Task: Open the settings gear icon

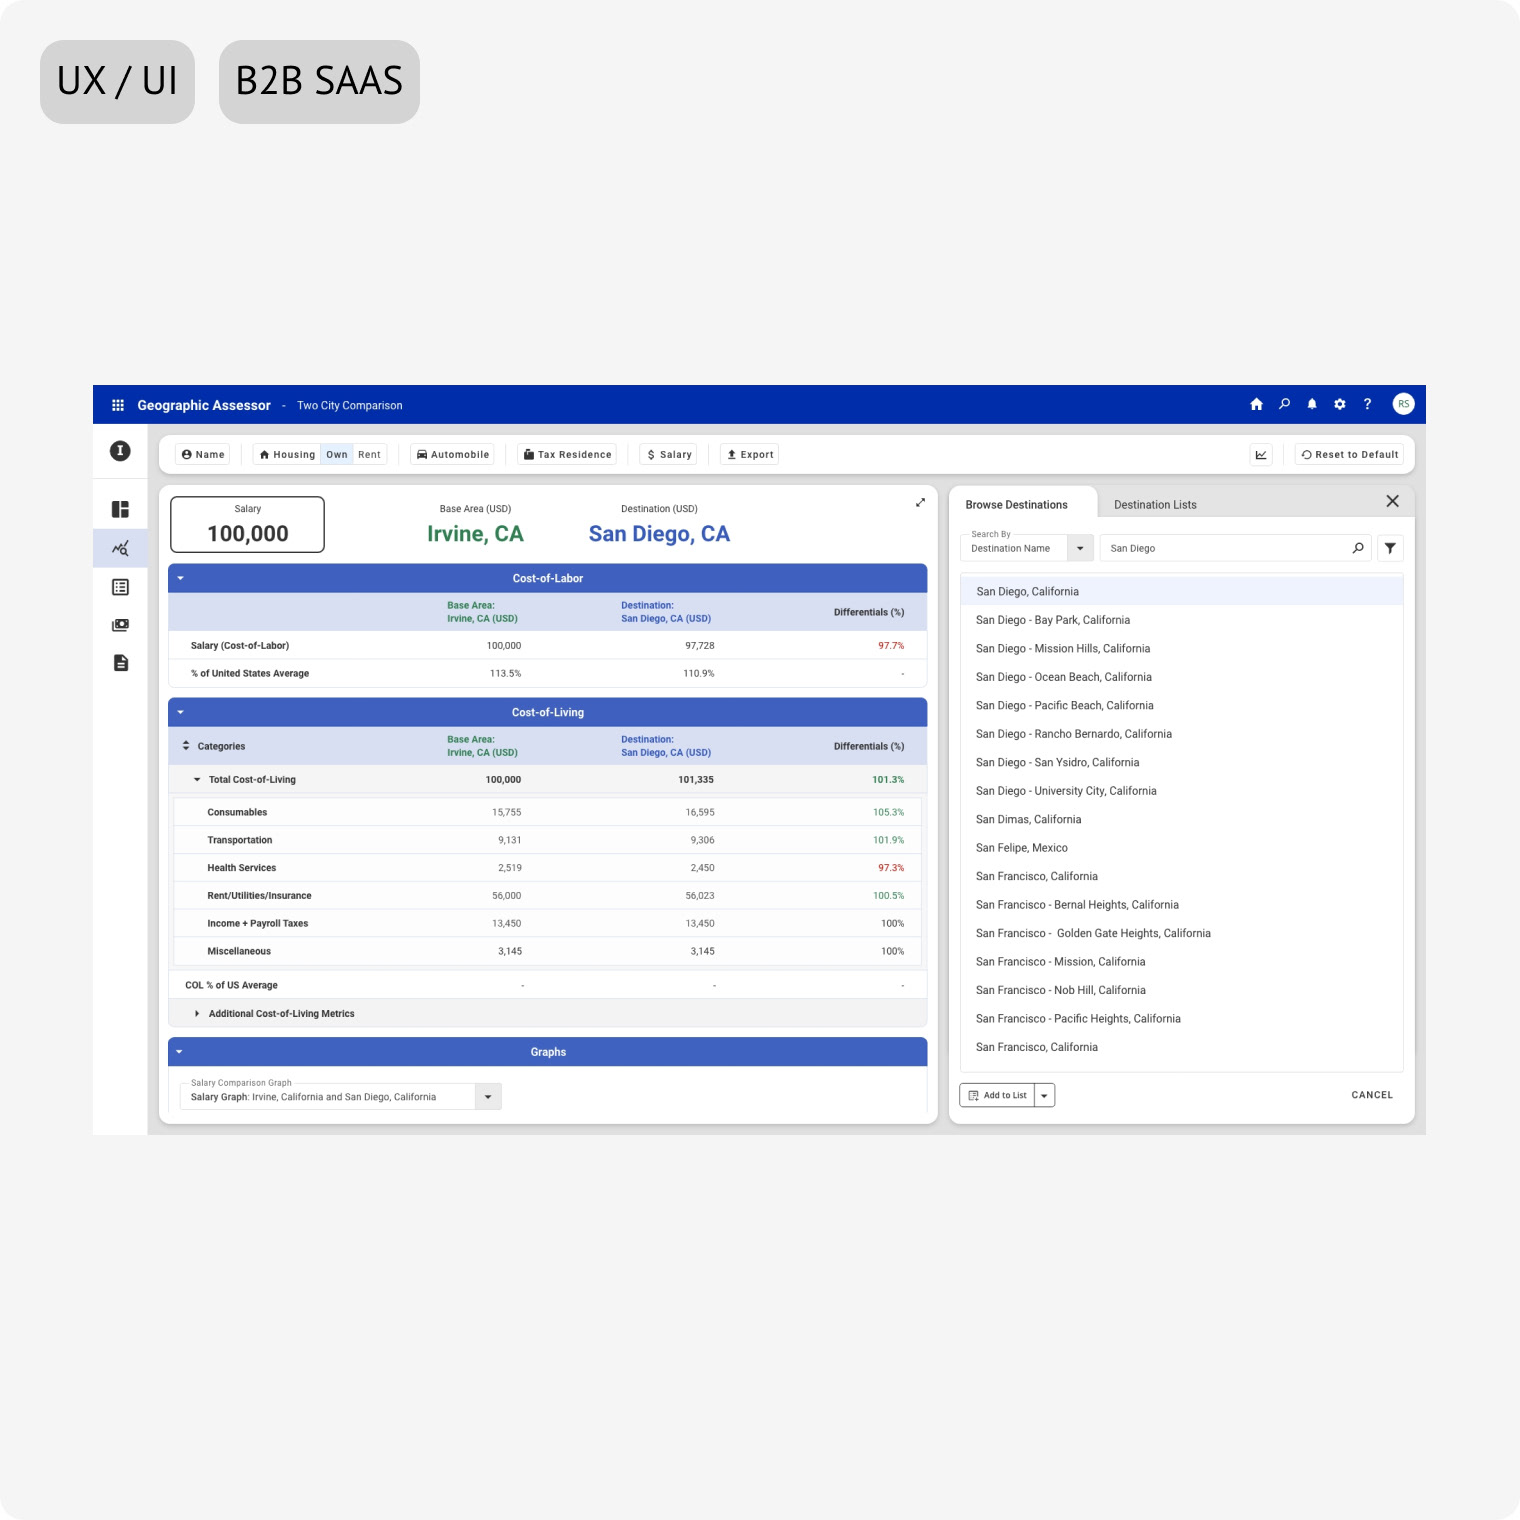Action: tap(1340, 404)
